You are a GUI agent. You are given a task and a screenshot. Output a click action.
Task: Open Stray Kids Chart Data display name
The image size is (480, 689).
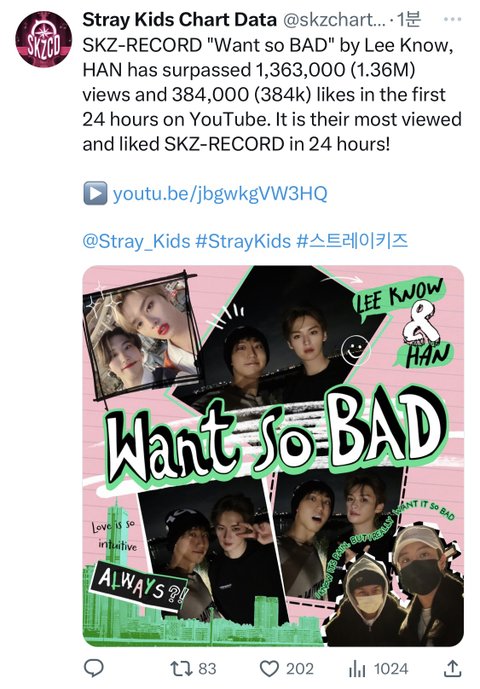click(180, 20)
